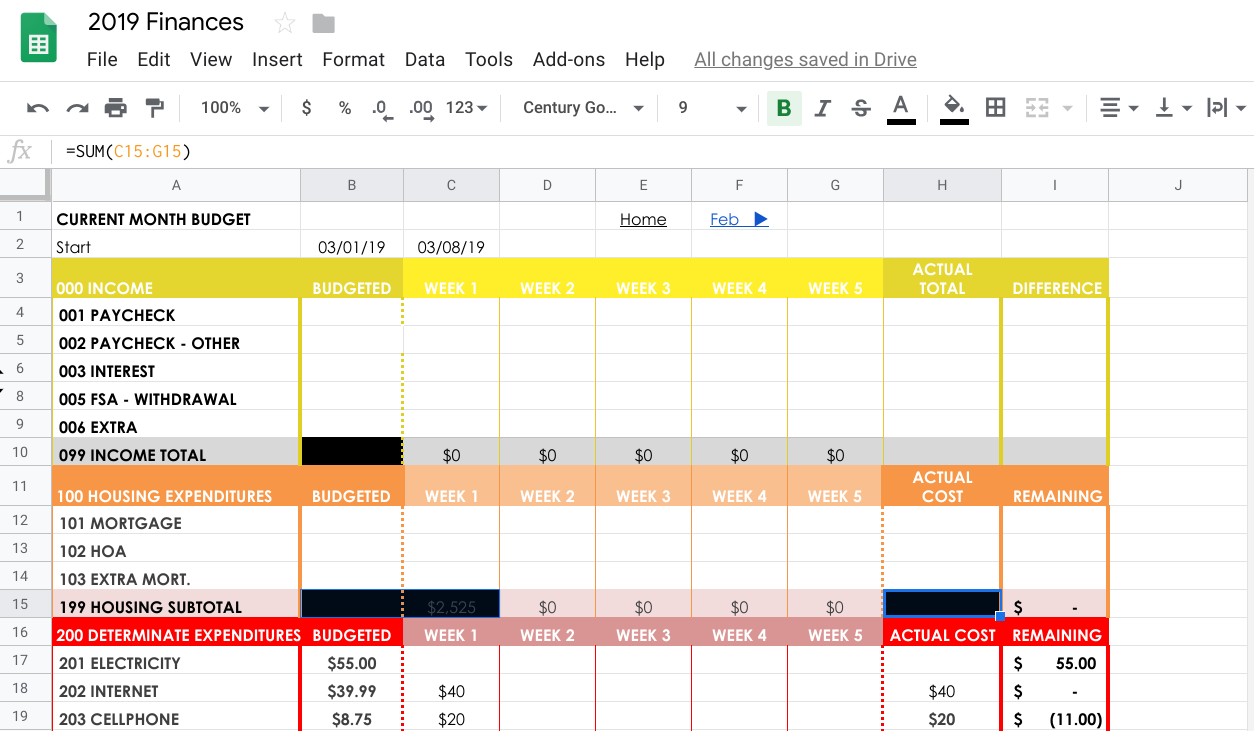Star the 2019 Finances document

coord(285,23)
